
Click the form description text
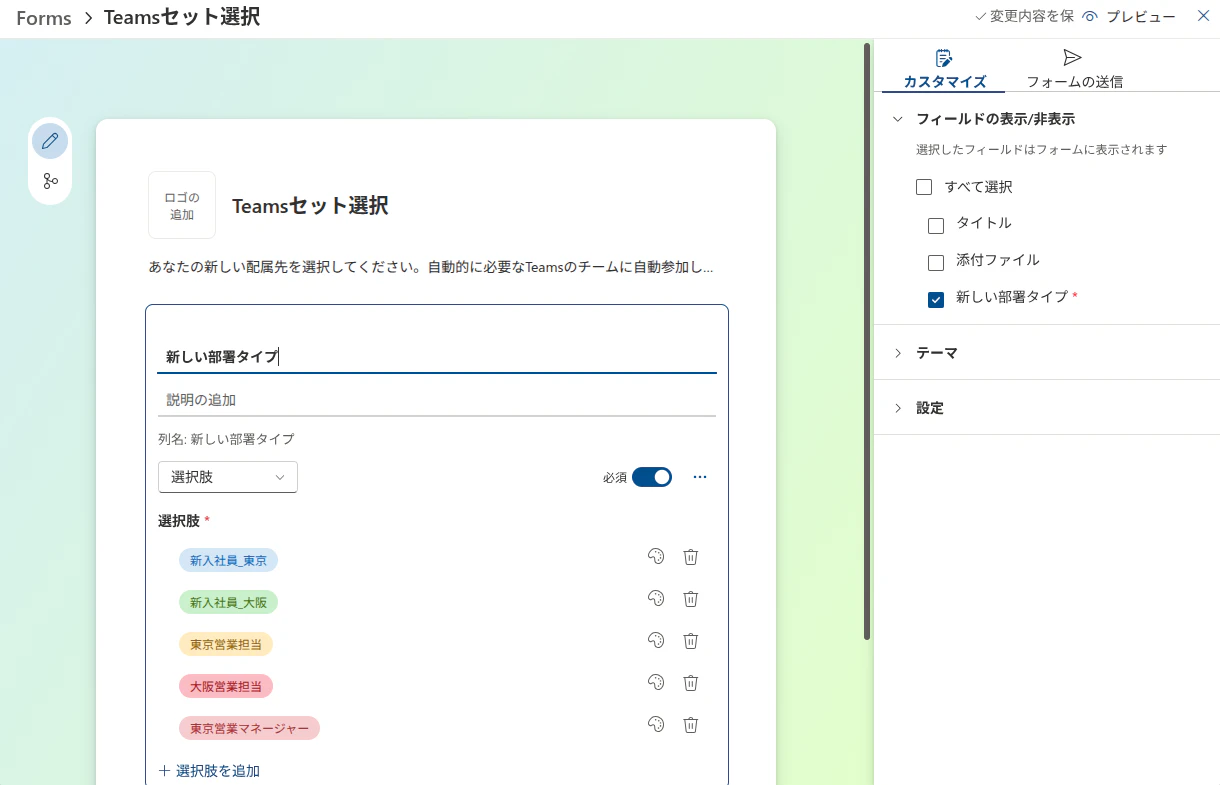coord(431,268)
